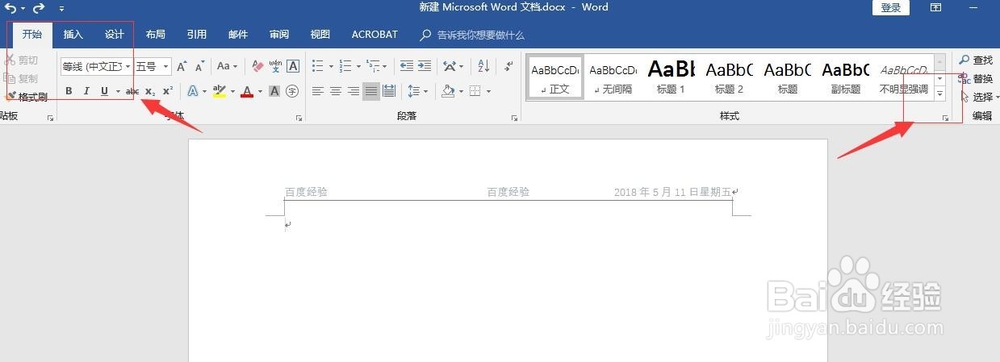Open Asian layout dropdown icon
The height and width of the screenshot is (362, 1000).
pos(452,66)
